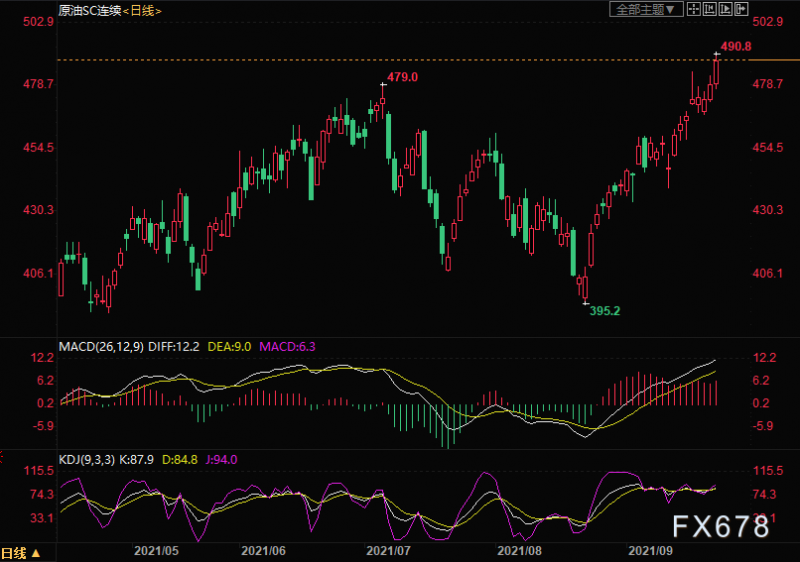Click the exit/expand panel icon
Viewport: 800px width, 562px height.
pos(741,9)
